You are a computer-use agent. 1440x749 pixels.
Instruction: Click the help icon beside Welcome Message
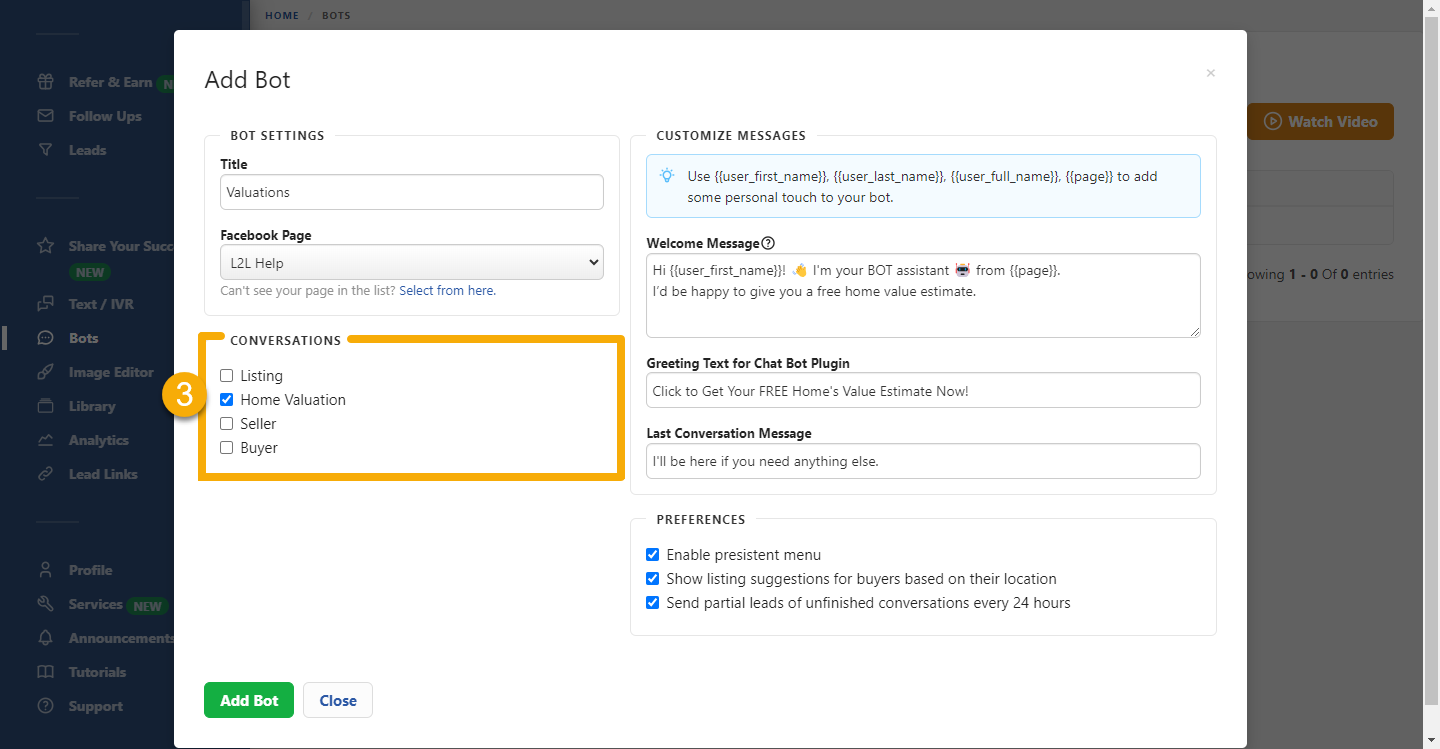coord(770,242)
